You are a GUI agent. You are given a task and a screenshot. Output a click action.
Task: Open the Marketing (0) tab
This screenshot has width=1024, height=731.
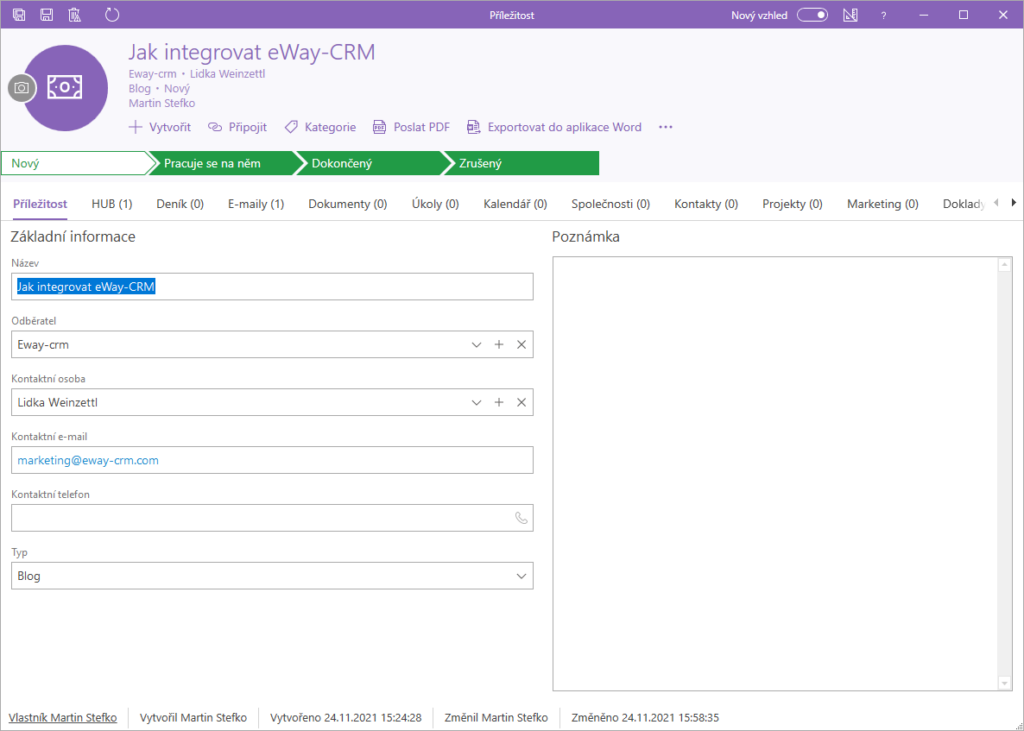click(883, 204)
